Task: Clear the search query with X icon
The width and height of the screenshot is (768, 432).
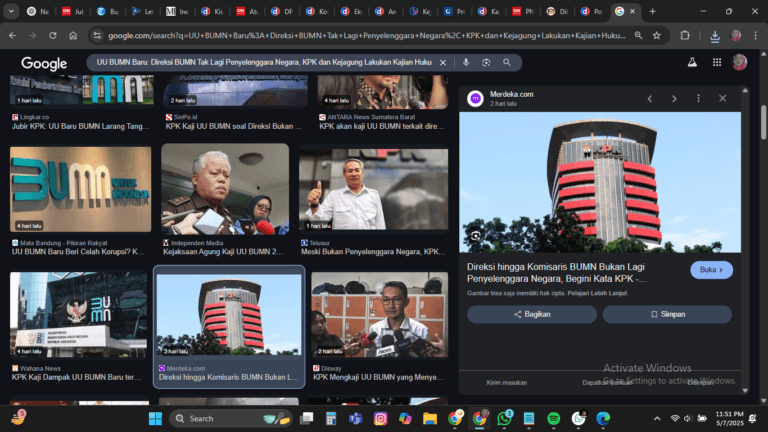Action: (x=443, y=63)
